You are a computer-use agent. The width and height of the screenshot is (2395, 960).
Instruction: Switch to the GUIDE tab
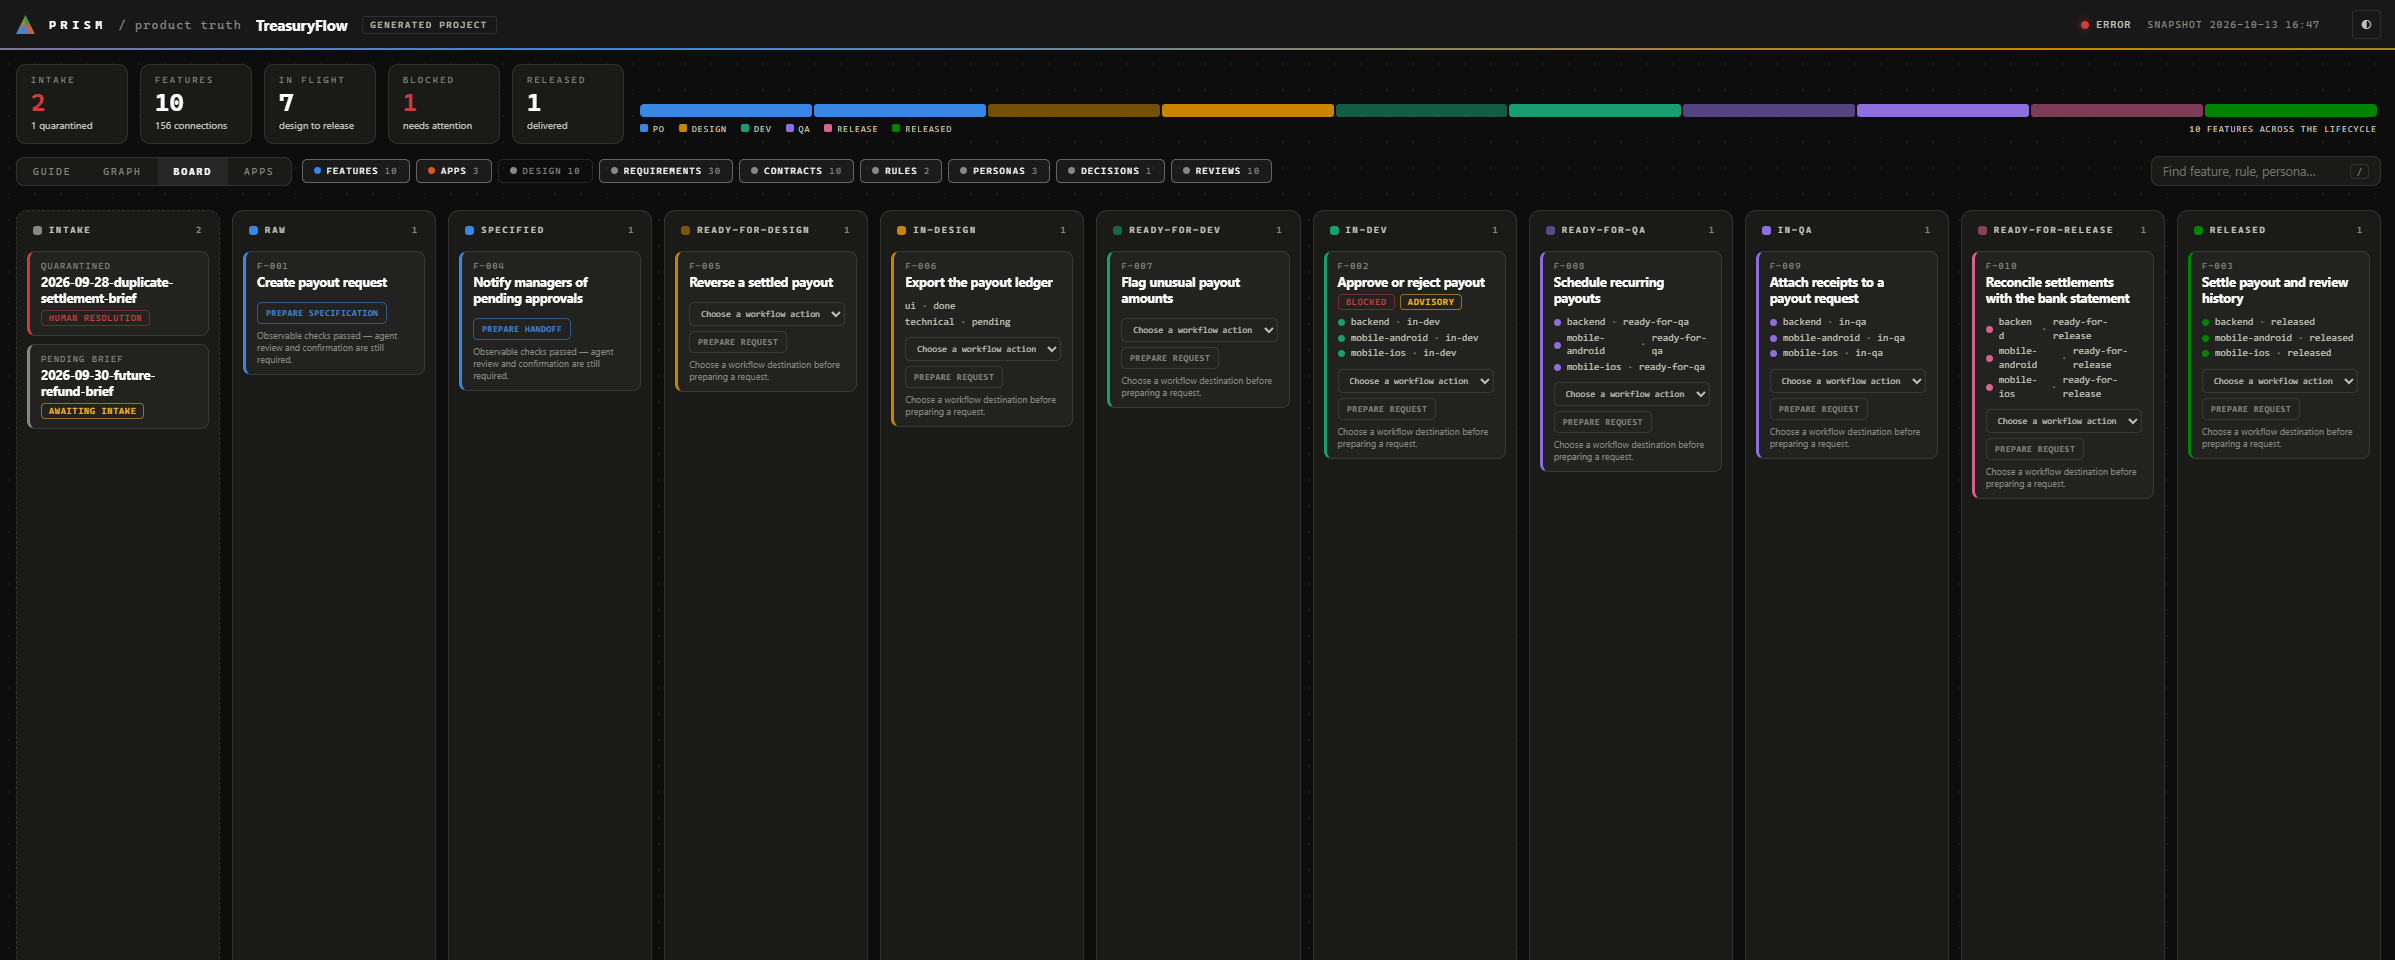coord(52,172)
